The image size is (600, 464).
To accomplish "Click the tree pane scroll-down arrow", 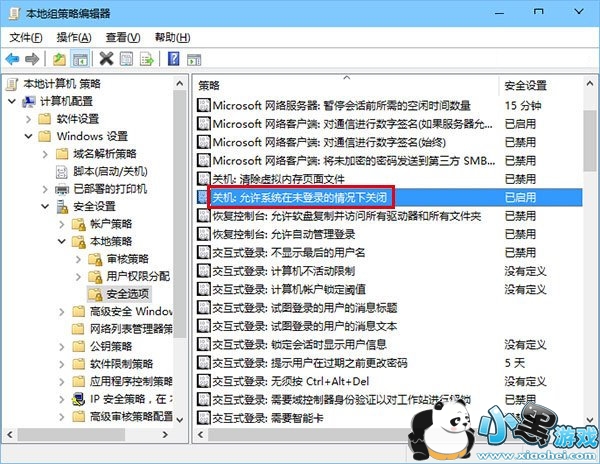I will (x=179, y=420).
